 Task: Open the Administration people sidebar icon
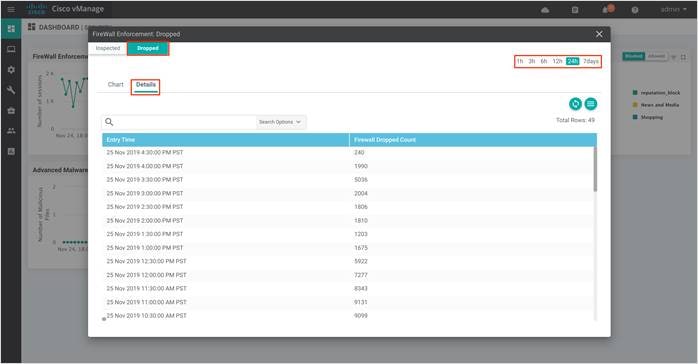point(11,131)
